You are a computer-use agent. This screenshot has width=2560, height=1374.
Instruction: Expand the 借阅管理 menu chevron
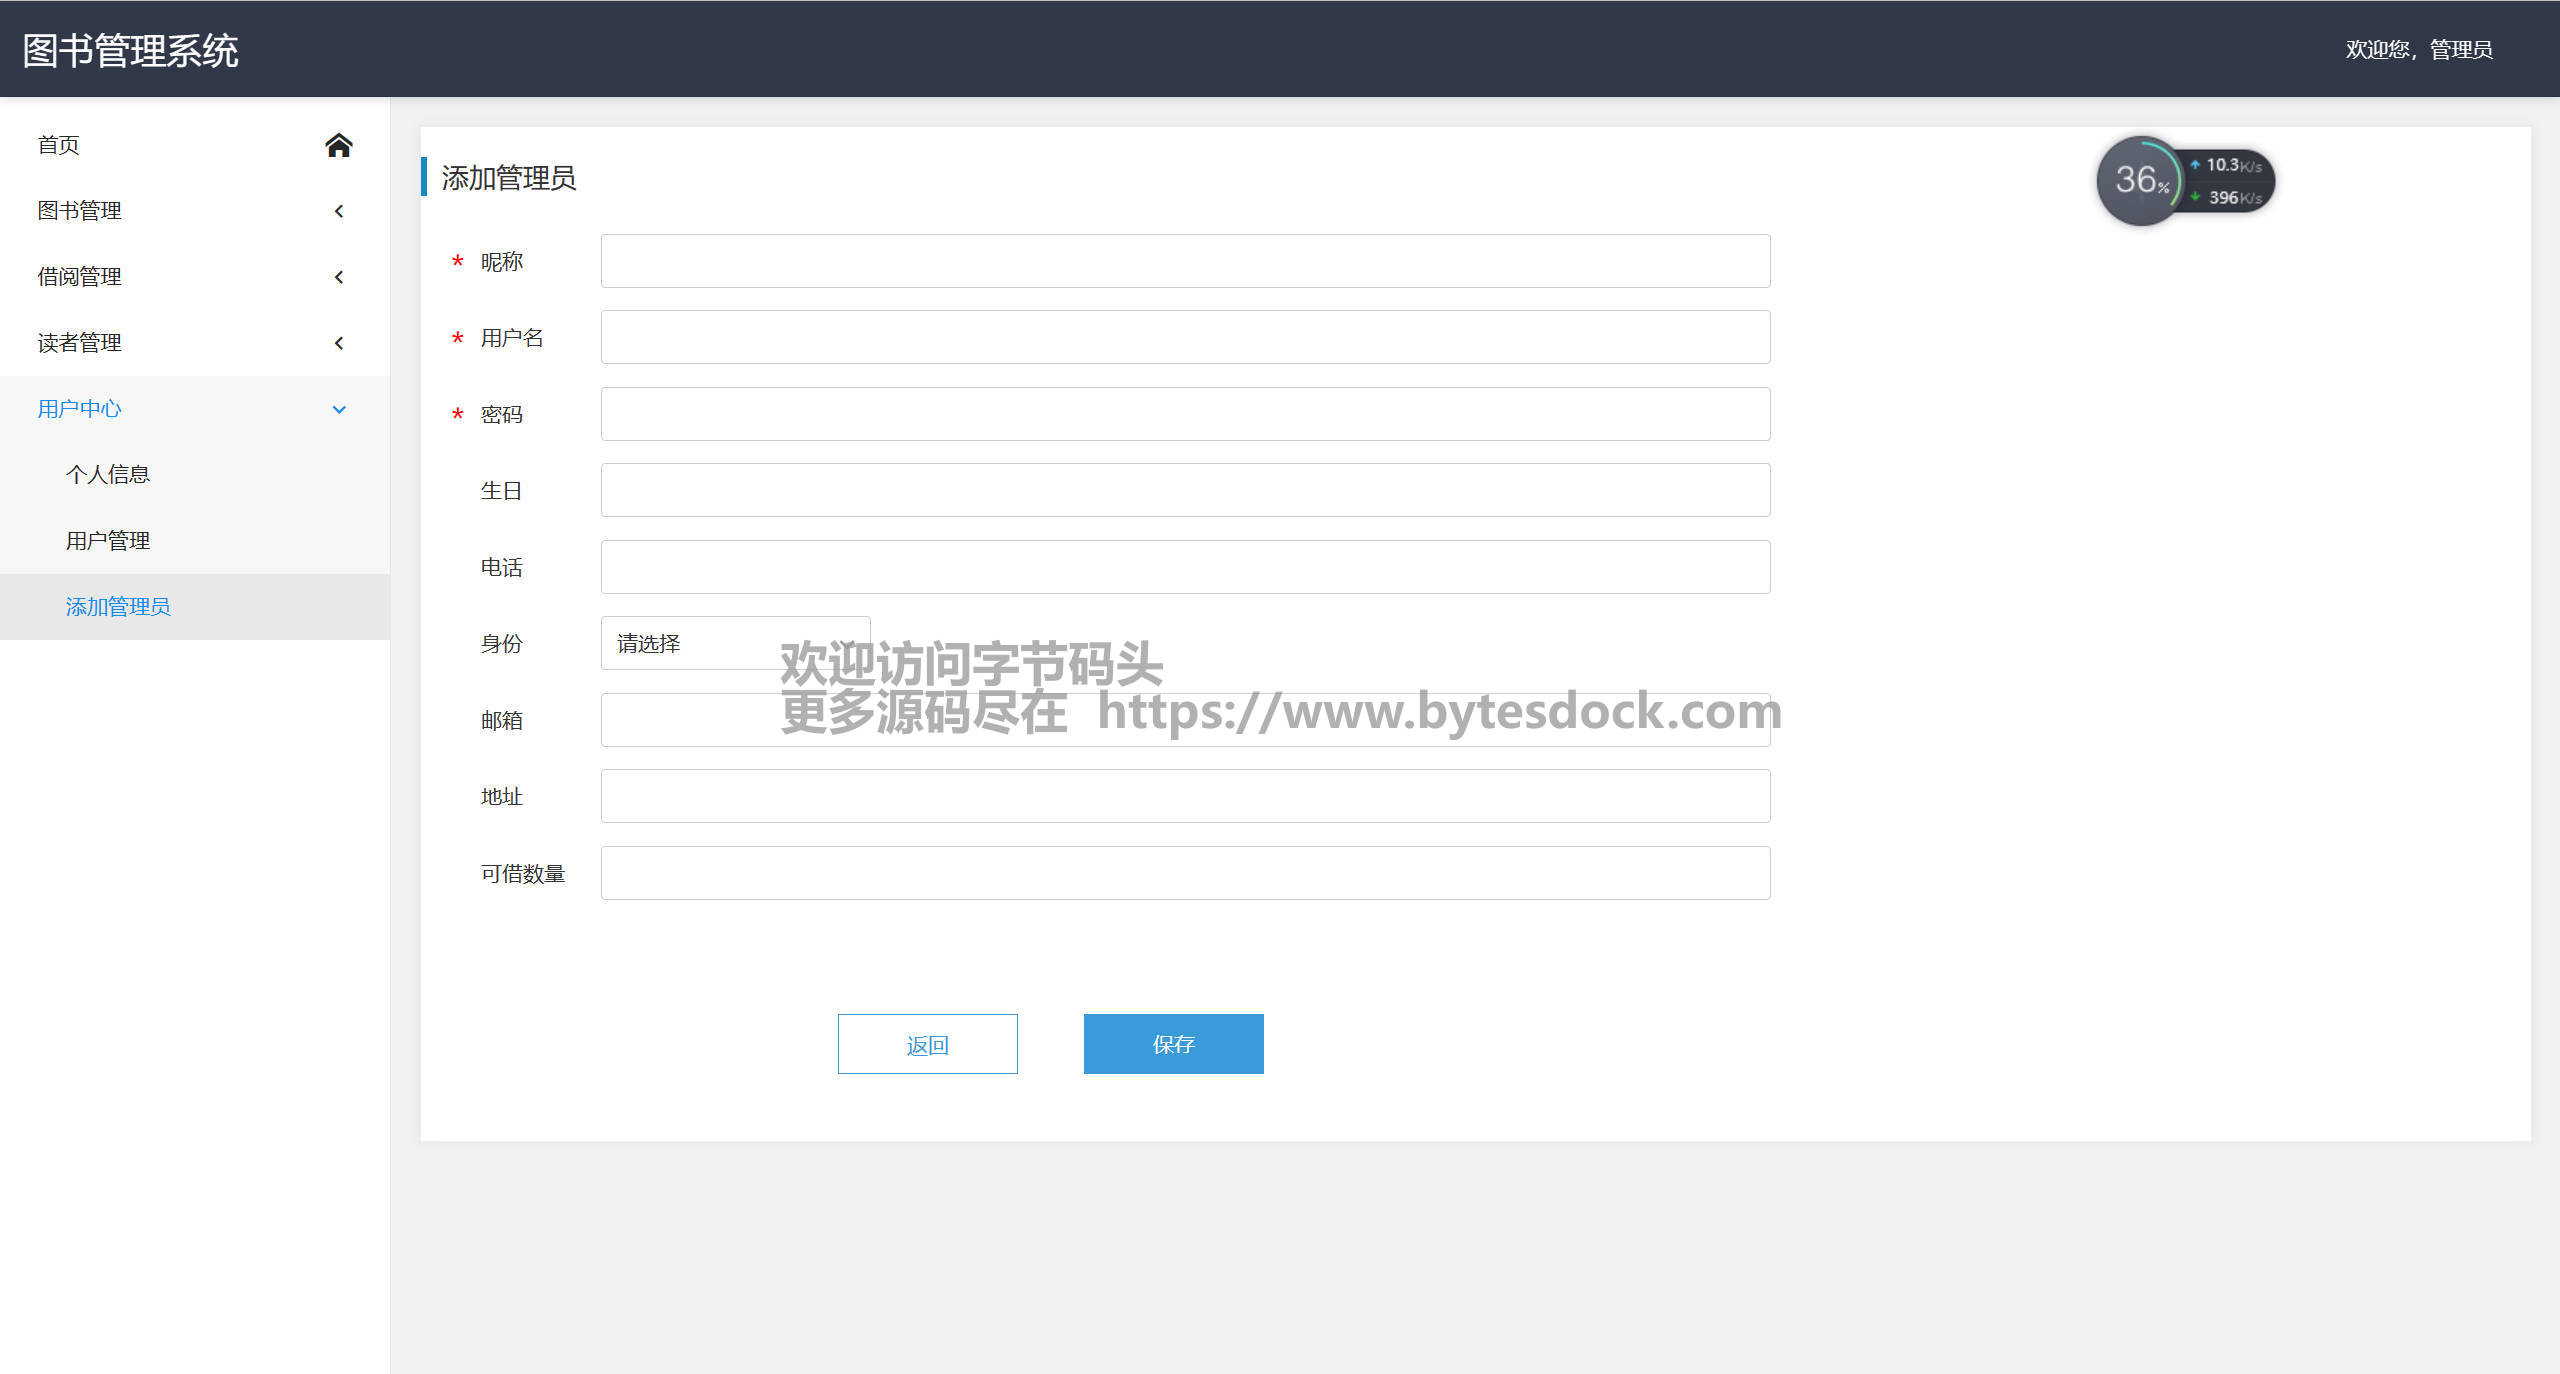point(339,277)
